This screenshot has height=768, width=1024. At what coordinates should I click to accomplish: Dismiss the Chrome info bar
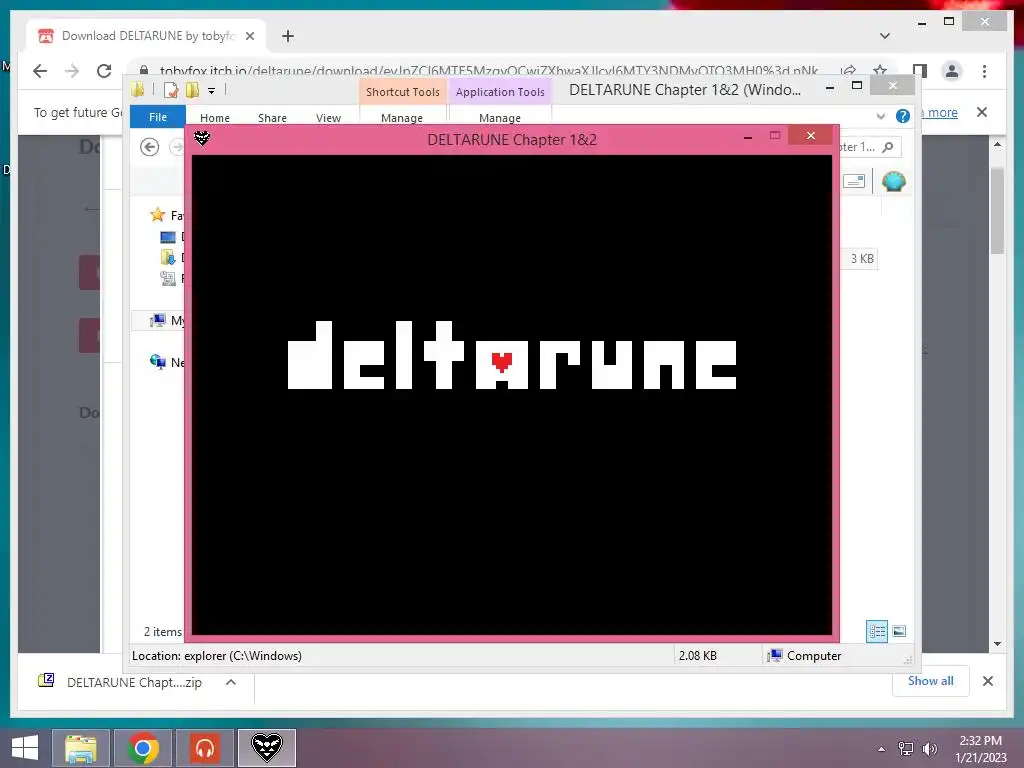click(982, 112)
